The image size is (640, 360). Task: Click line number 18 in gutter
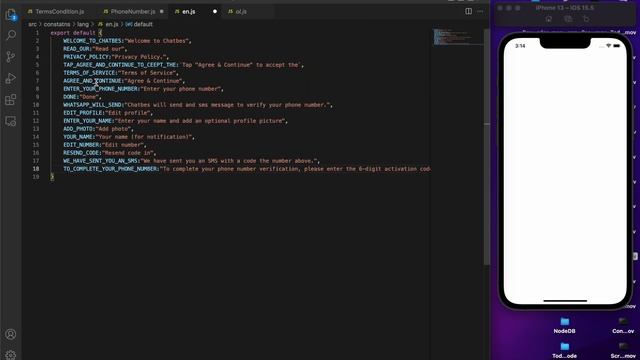[x=36, y=169]
